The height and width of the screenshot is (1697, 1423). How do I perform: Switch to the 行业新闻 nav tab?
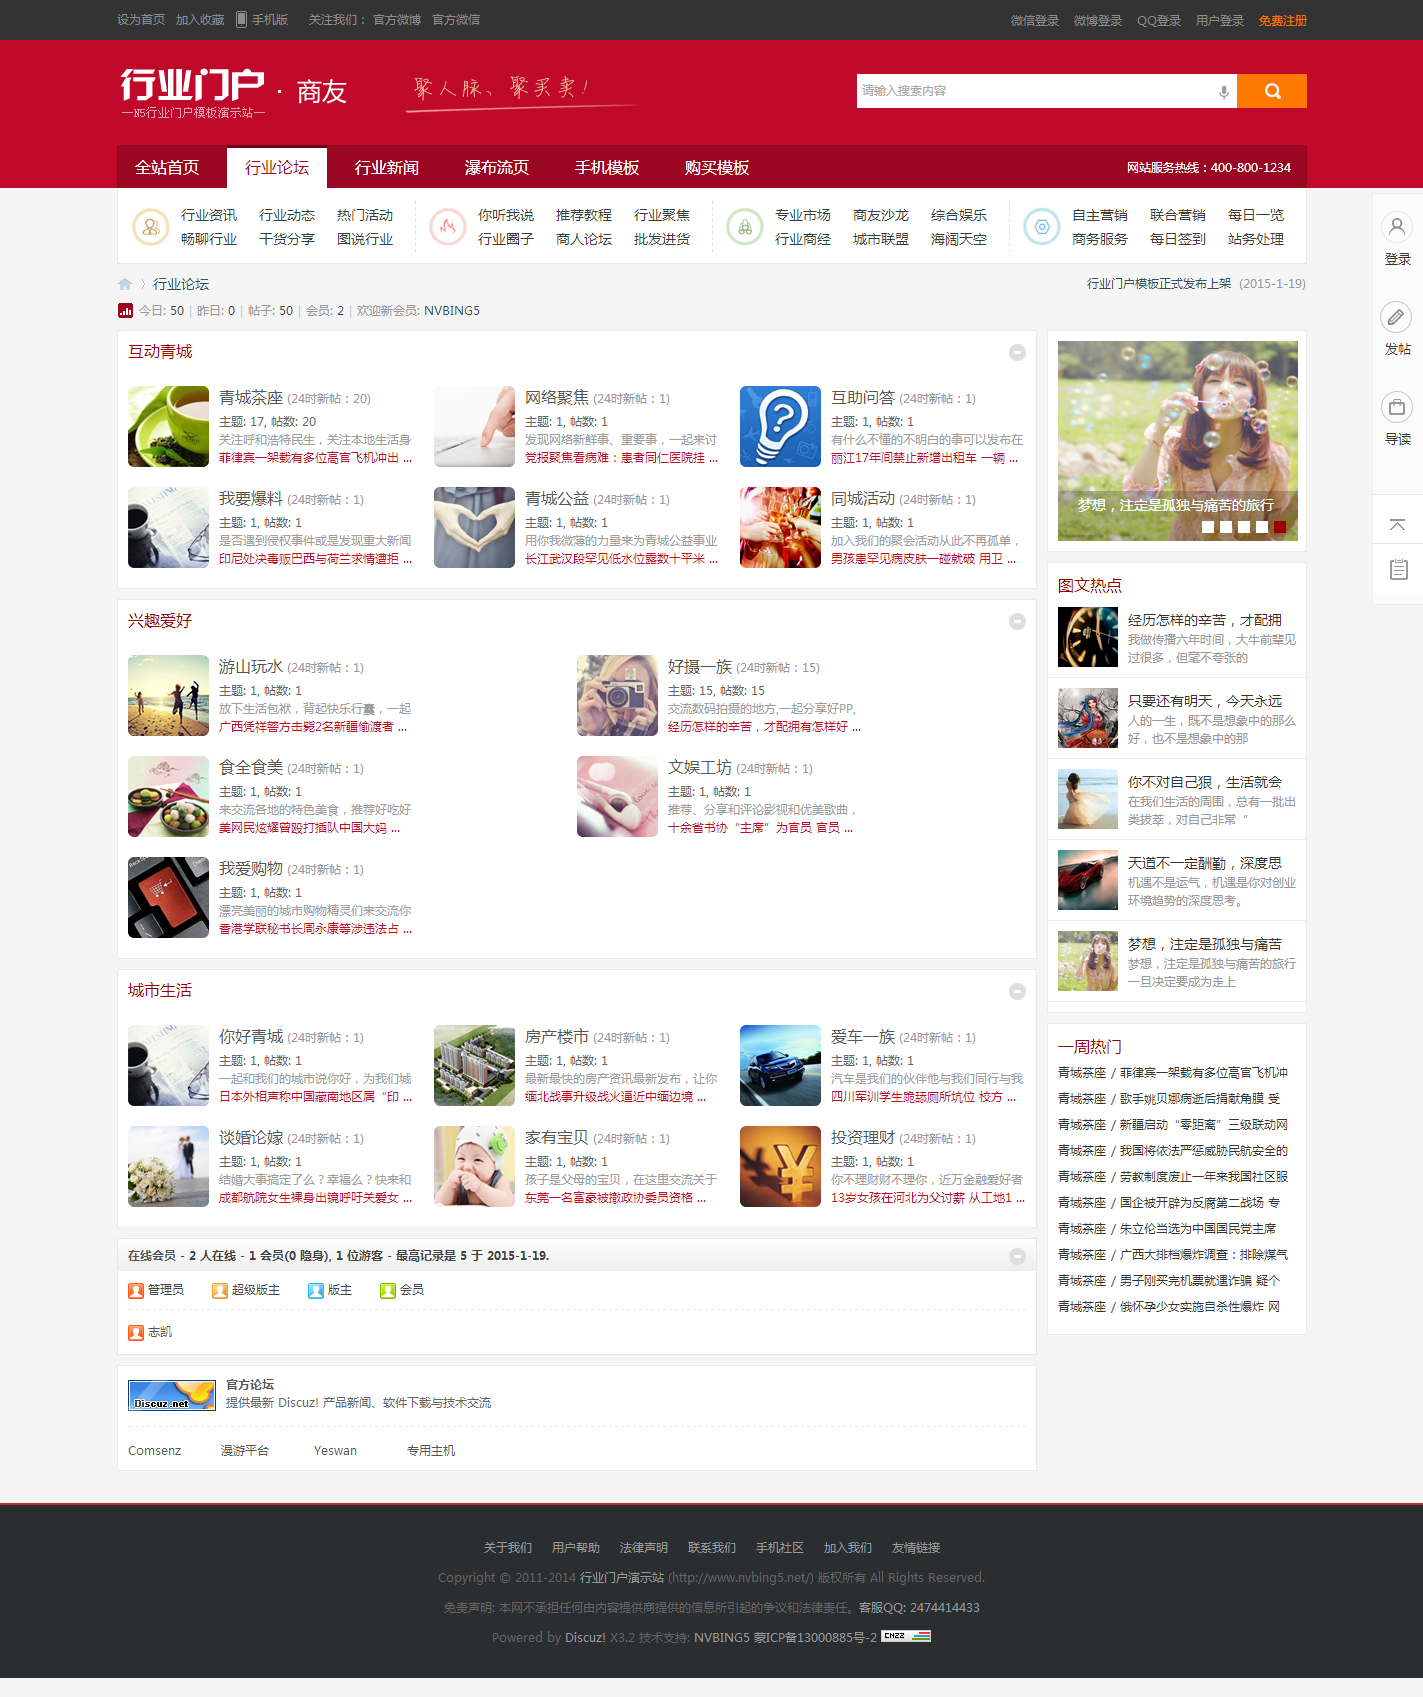(x=386, y=167)
